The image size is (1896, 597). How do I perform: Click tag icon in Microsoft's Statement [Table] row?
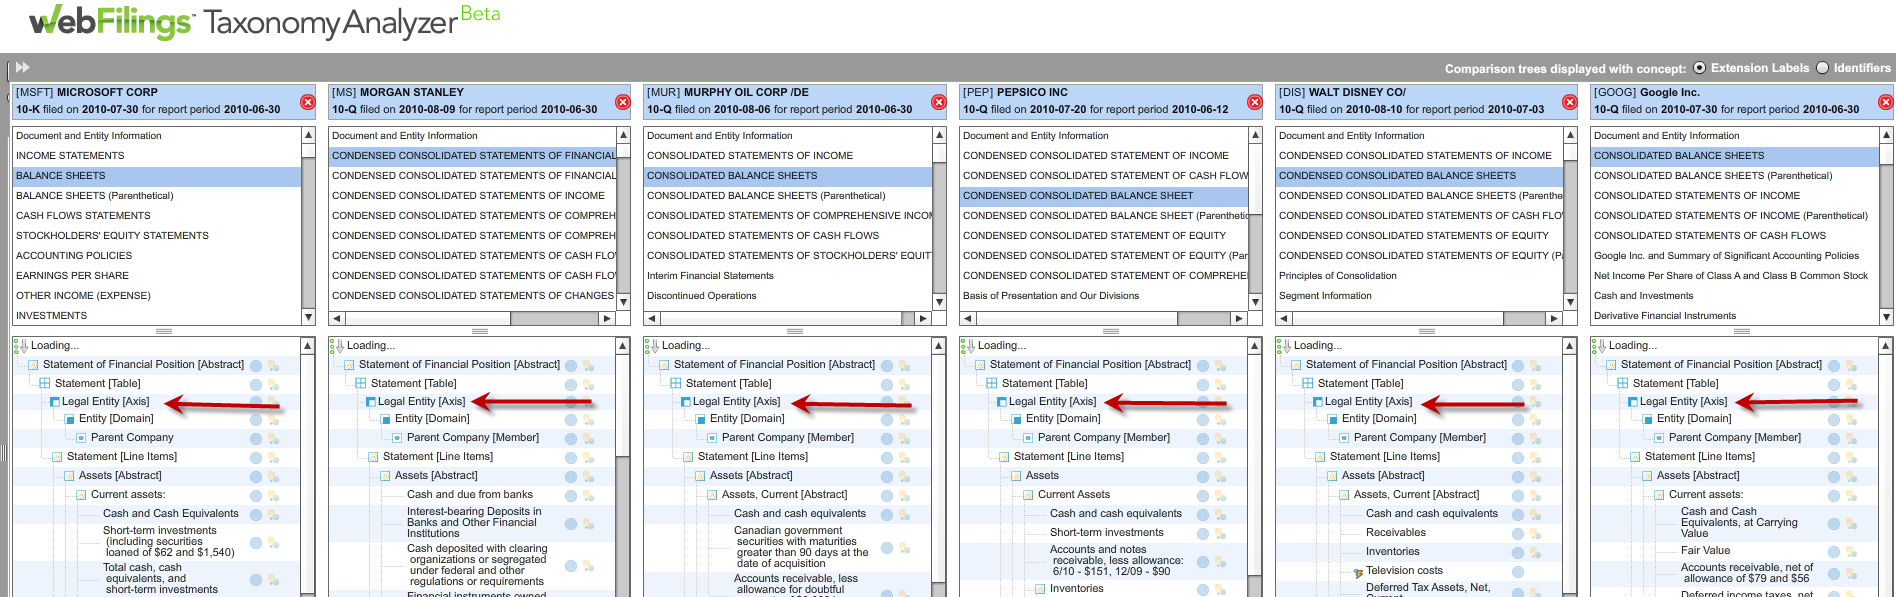tap(273, 385)
